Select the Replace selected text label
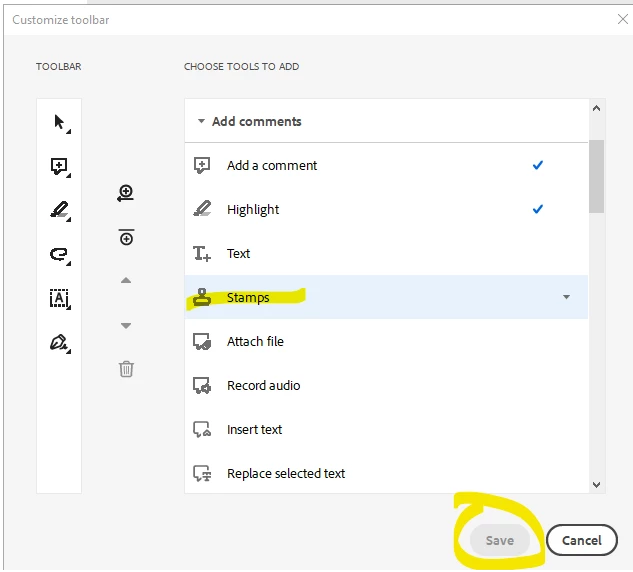 pyautogui.click(x=286, y=474)
